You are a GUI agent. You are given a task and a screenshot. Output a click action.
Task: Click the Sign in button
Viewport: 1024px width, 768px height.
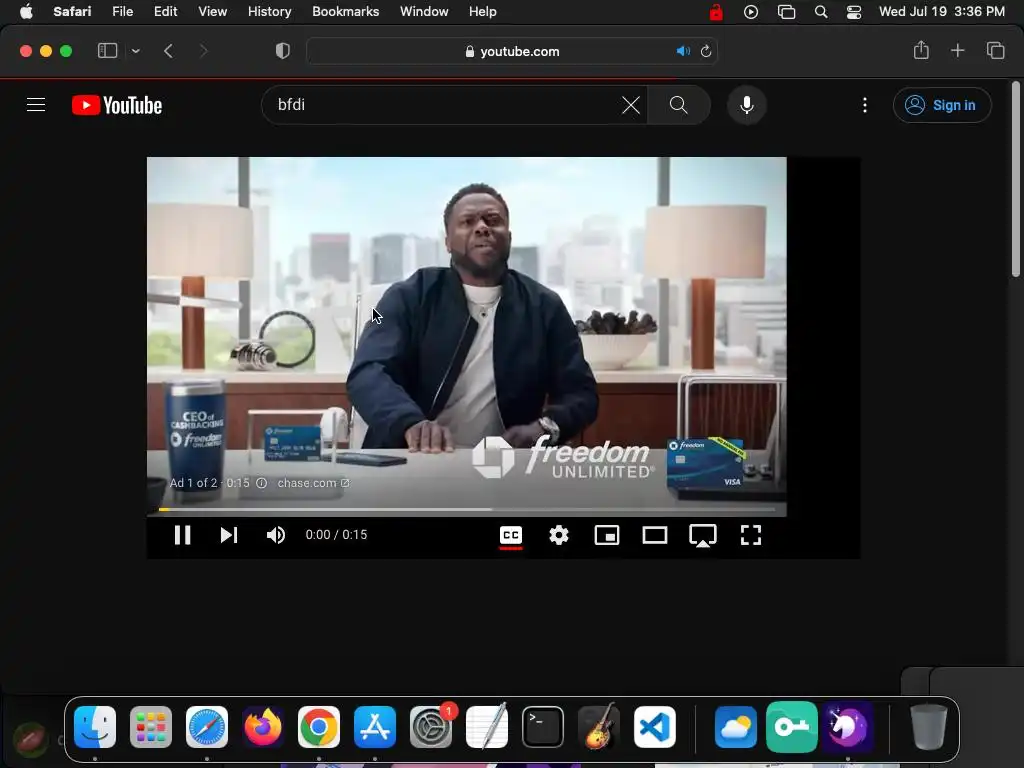942,105
